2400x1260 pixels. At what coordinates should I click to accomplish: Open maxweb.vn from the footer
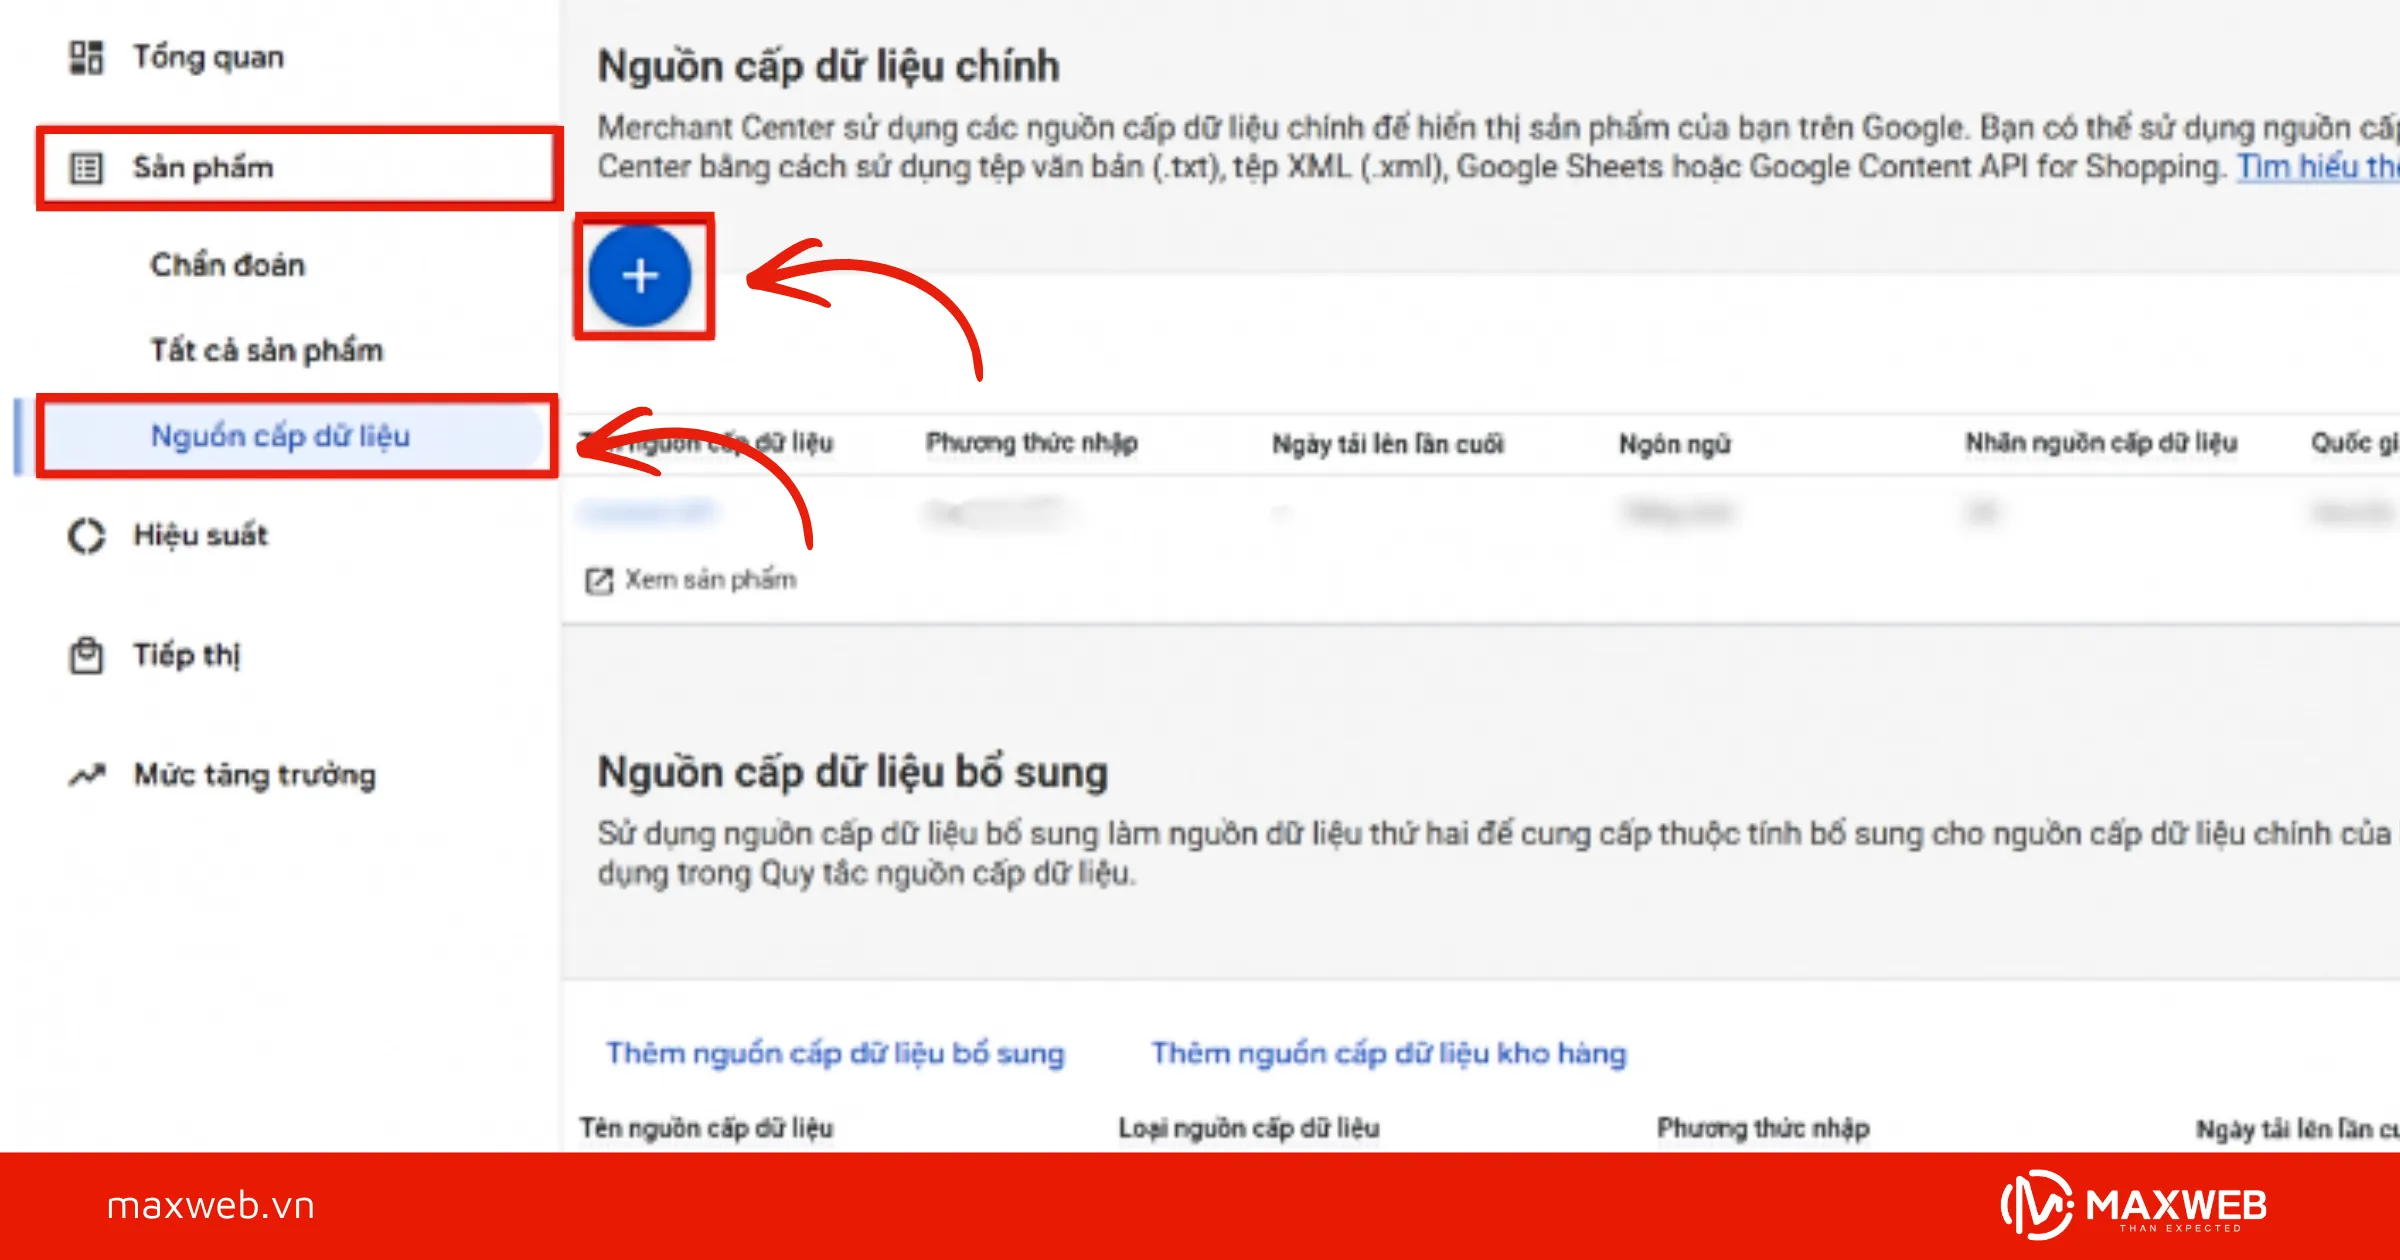(x=212, y=1205)
